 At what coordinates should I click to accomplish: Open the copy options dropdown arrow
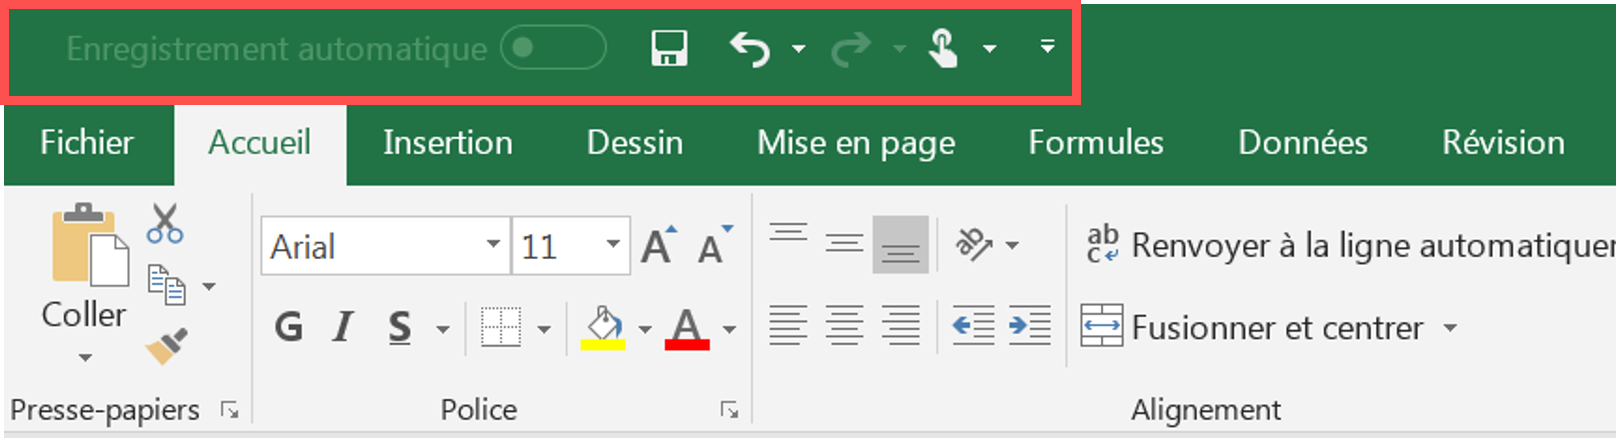point(209,286)
